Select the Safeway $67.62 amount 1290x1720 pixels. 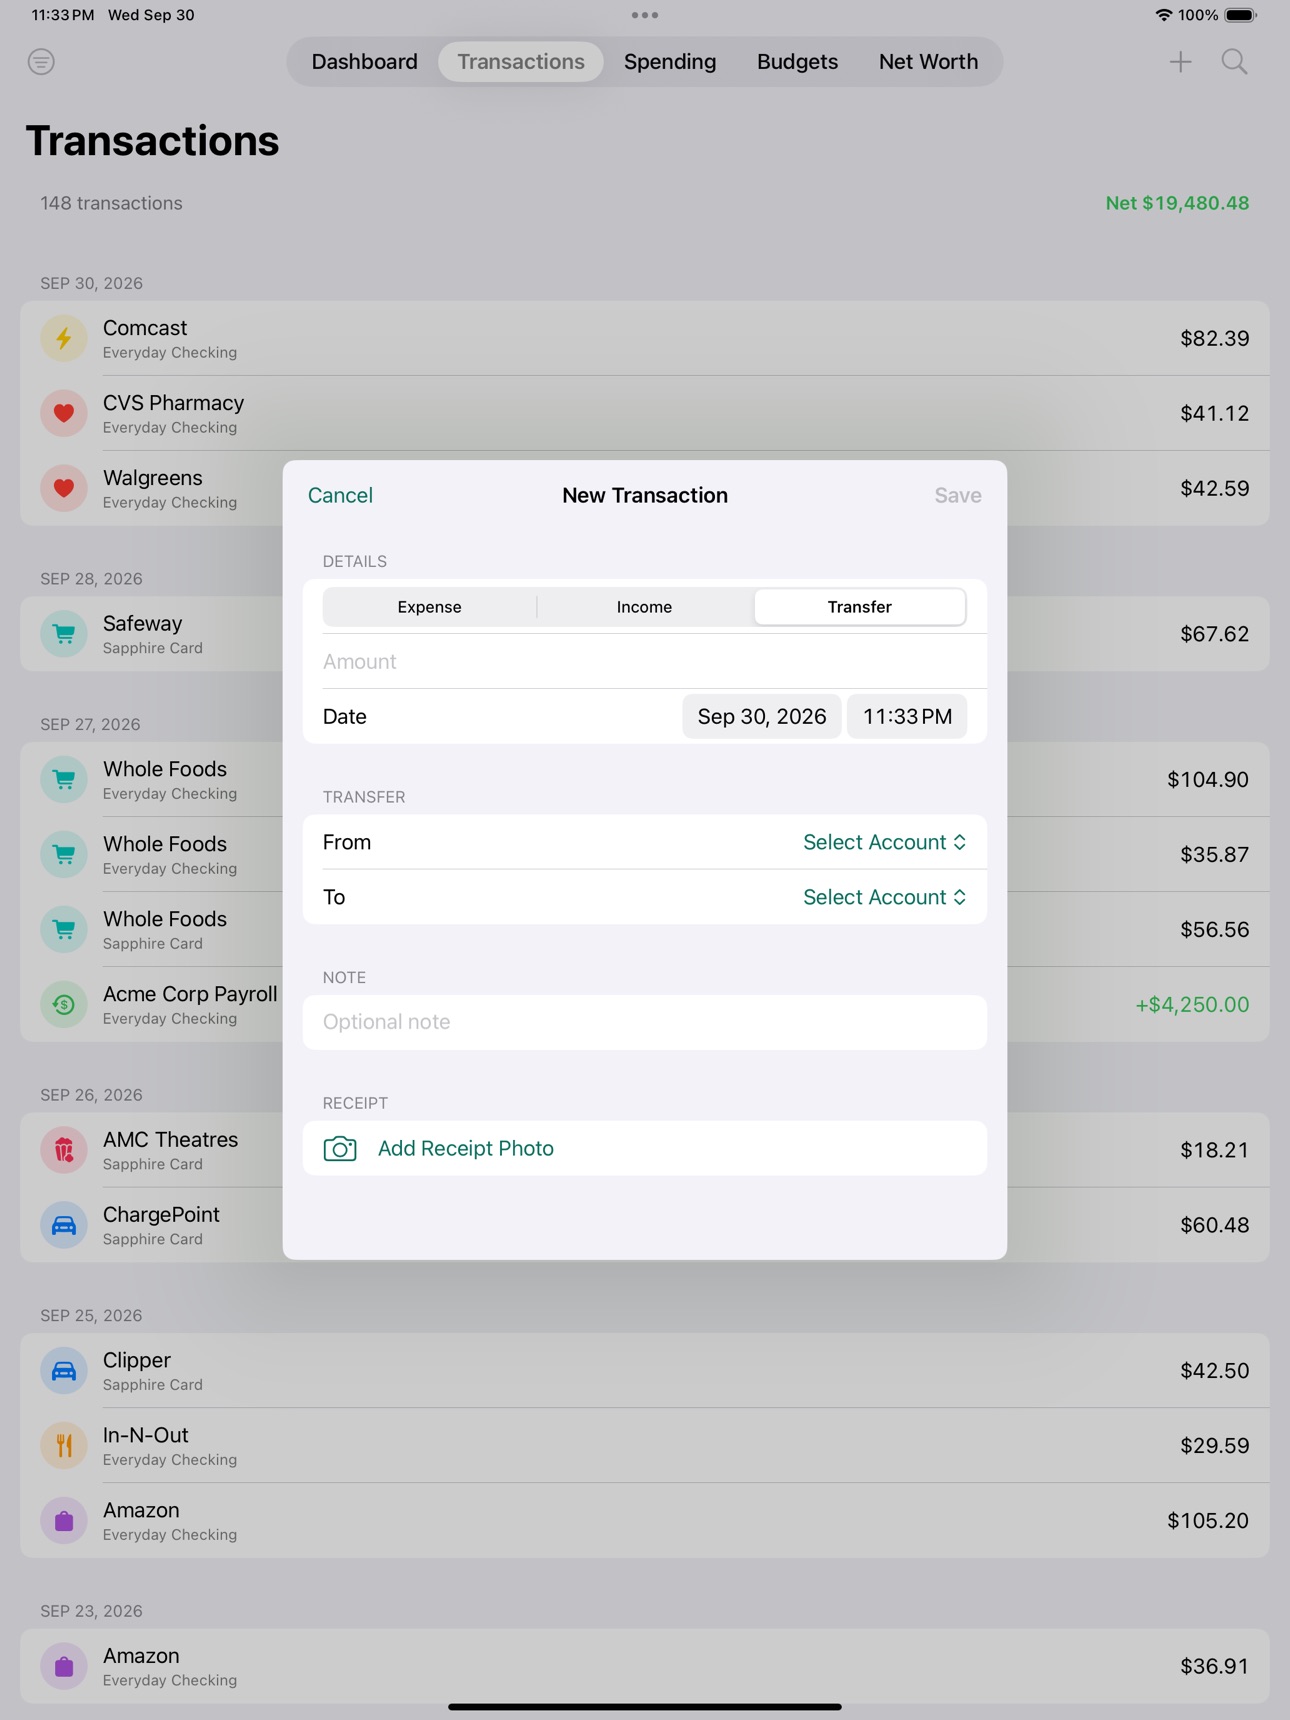point(1215,634)
